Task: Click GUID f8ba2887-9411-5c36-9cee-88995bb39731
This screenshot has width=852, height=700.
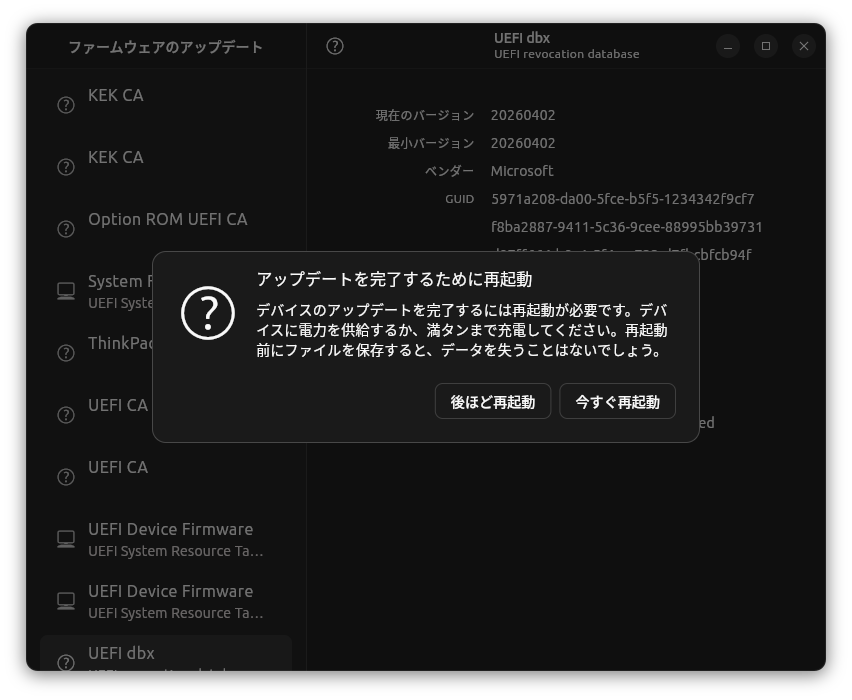Action: (627, 227)
